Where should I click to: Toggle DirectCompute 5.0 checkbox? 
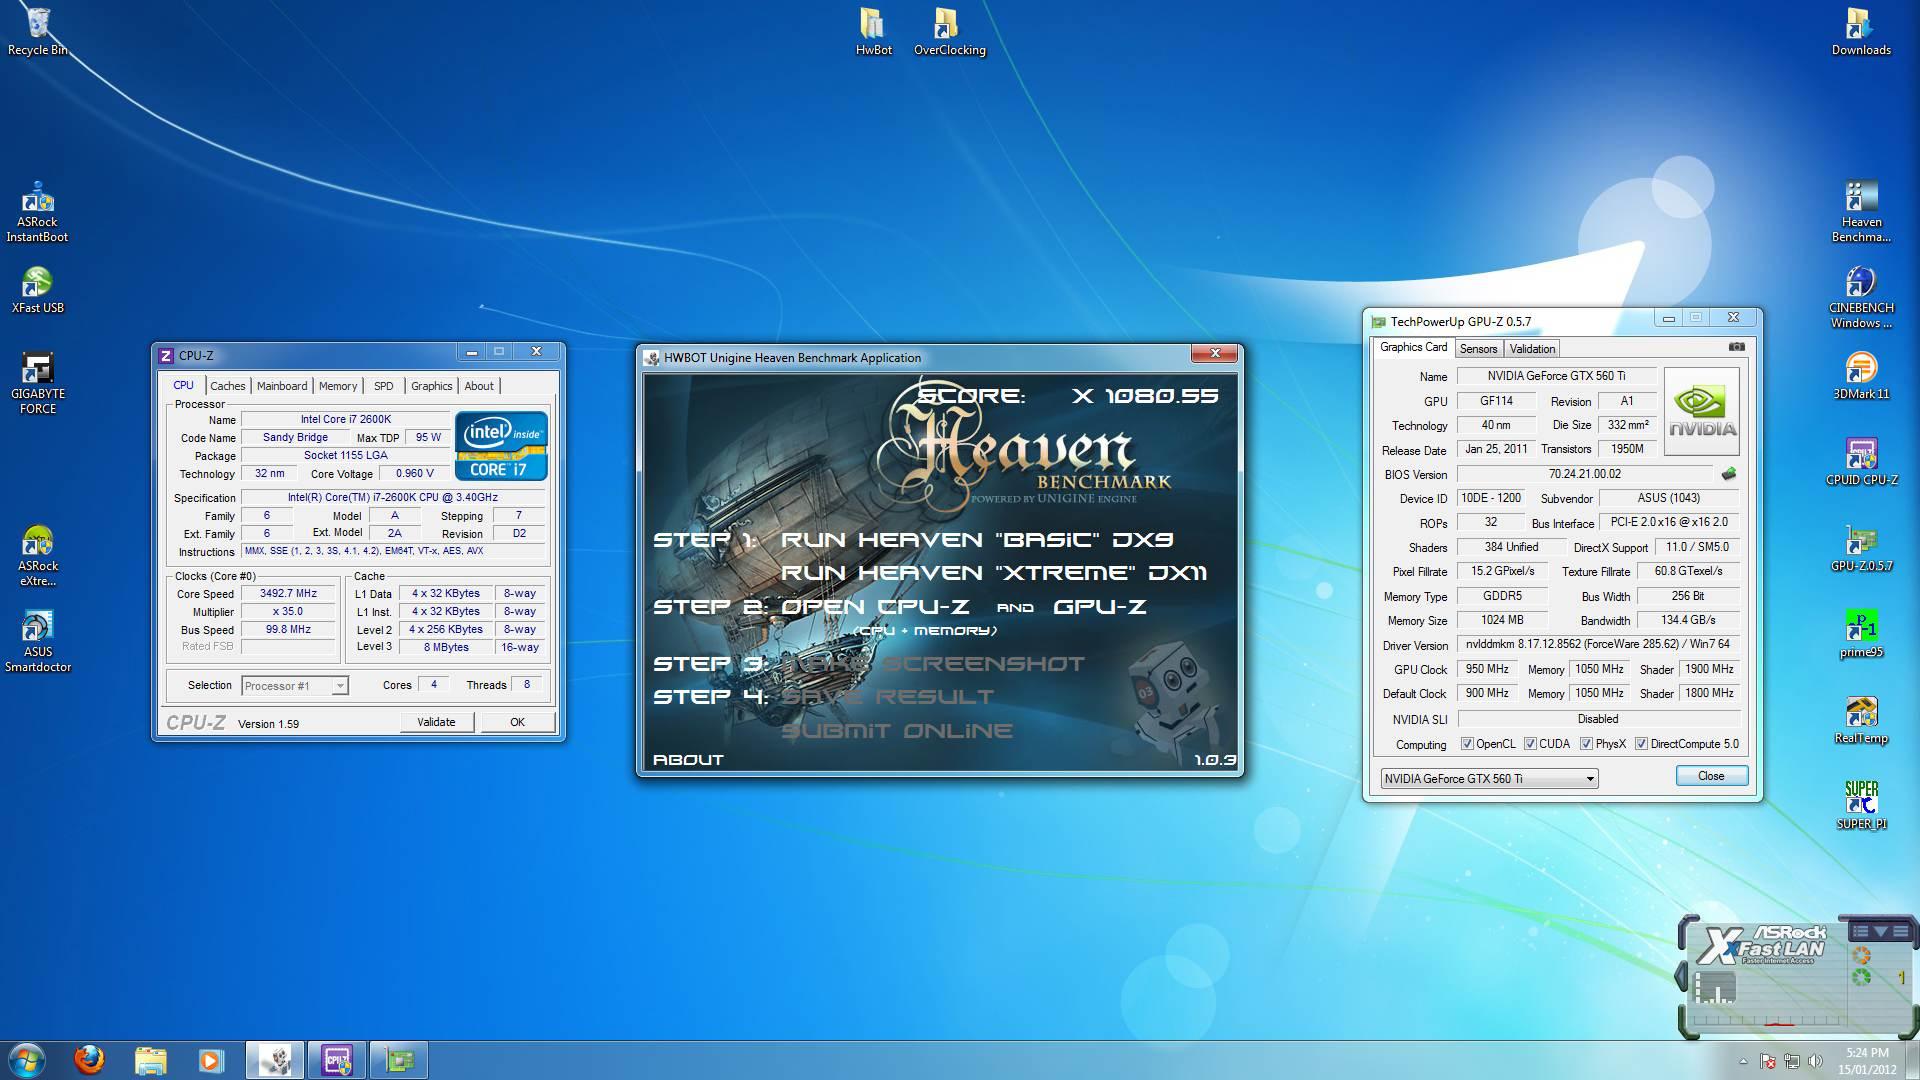(x=1641, y=744)
